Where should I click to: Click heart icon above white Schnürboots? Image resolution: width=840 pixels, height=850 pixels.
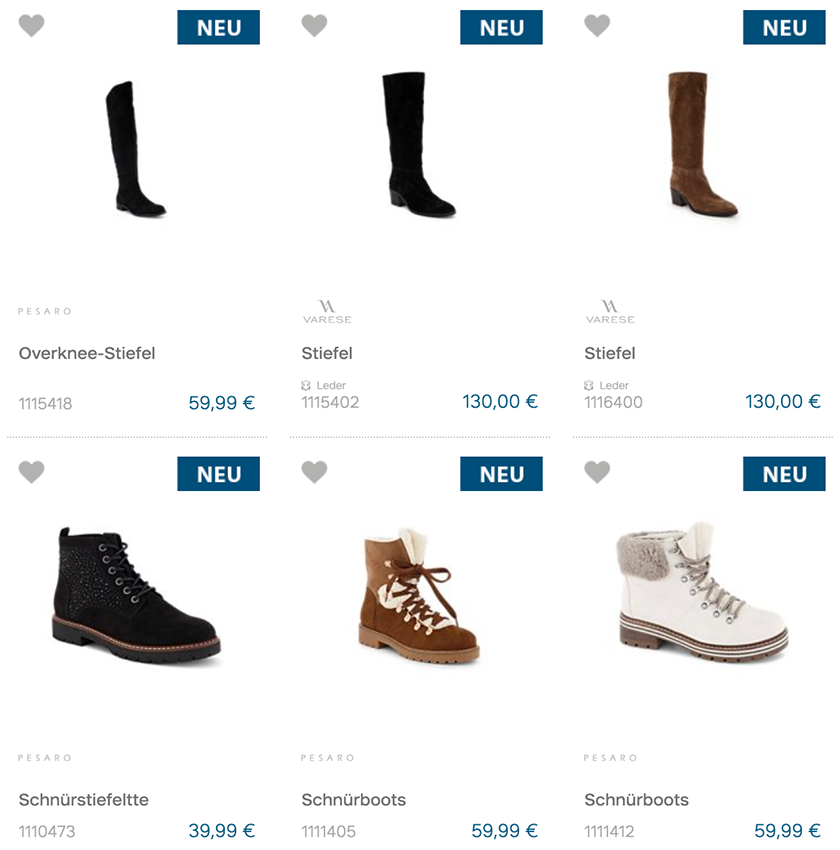click(597, 472)
